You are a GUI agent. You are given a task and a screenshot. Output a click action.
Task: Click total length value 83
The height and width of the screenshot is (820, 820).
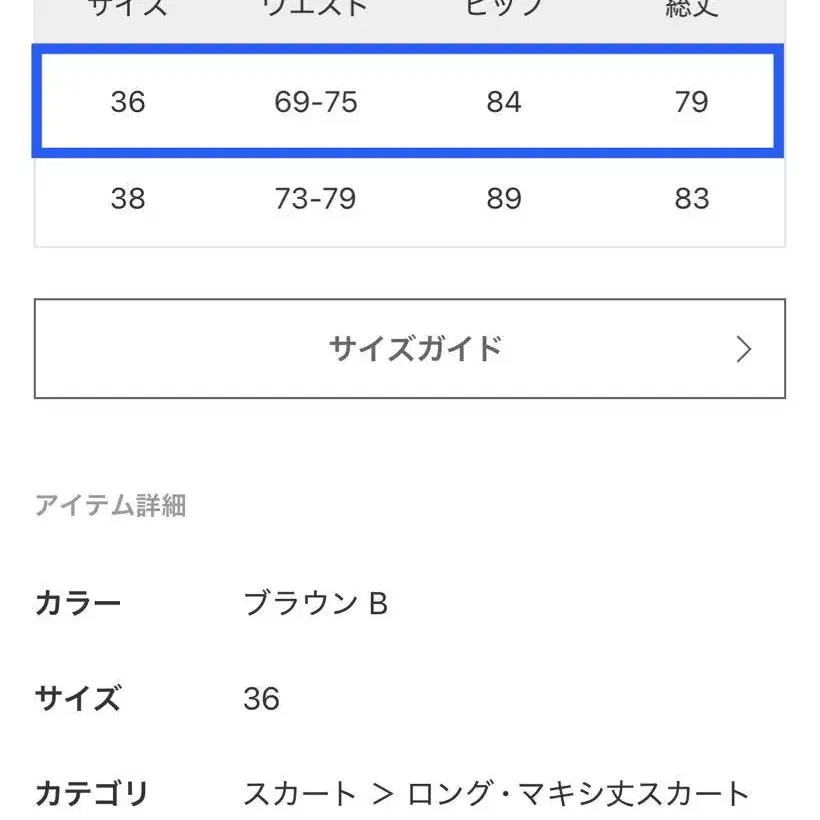pos(691,199)
